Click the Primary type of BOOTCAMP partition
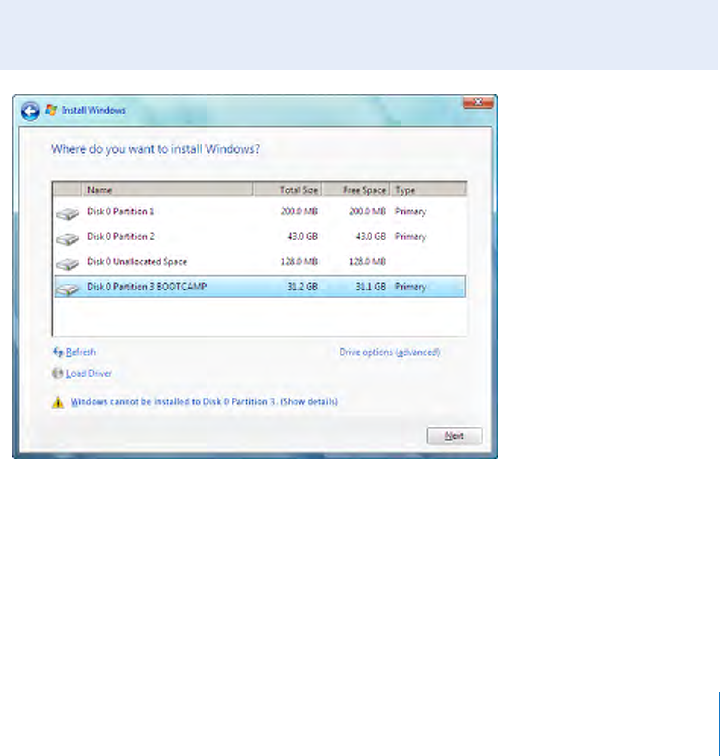This screenshot has height=756, width=720. [410, 287]
